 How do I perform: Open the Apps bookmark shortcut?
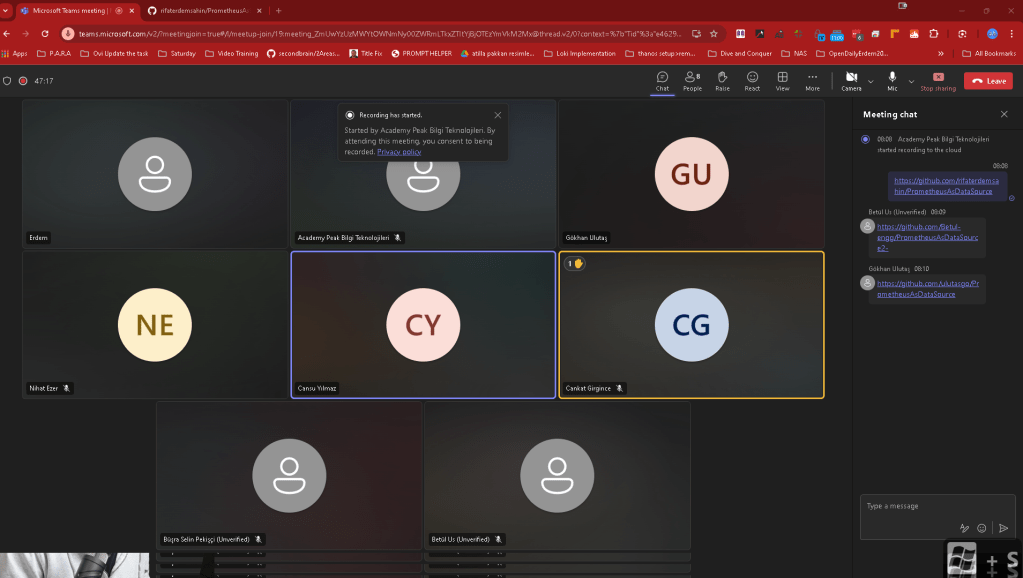14,53
